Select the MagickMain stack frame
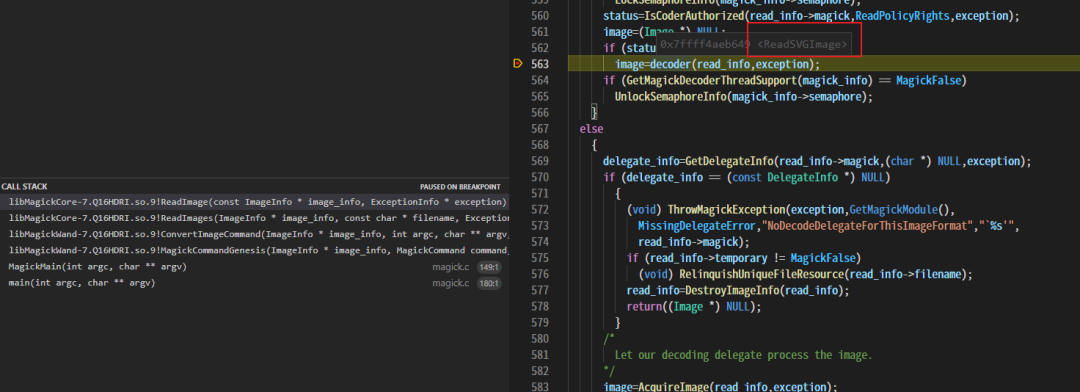The height and width of the screenshot is (392, 1080). [254, 267]
